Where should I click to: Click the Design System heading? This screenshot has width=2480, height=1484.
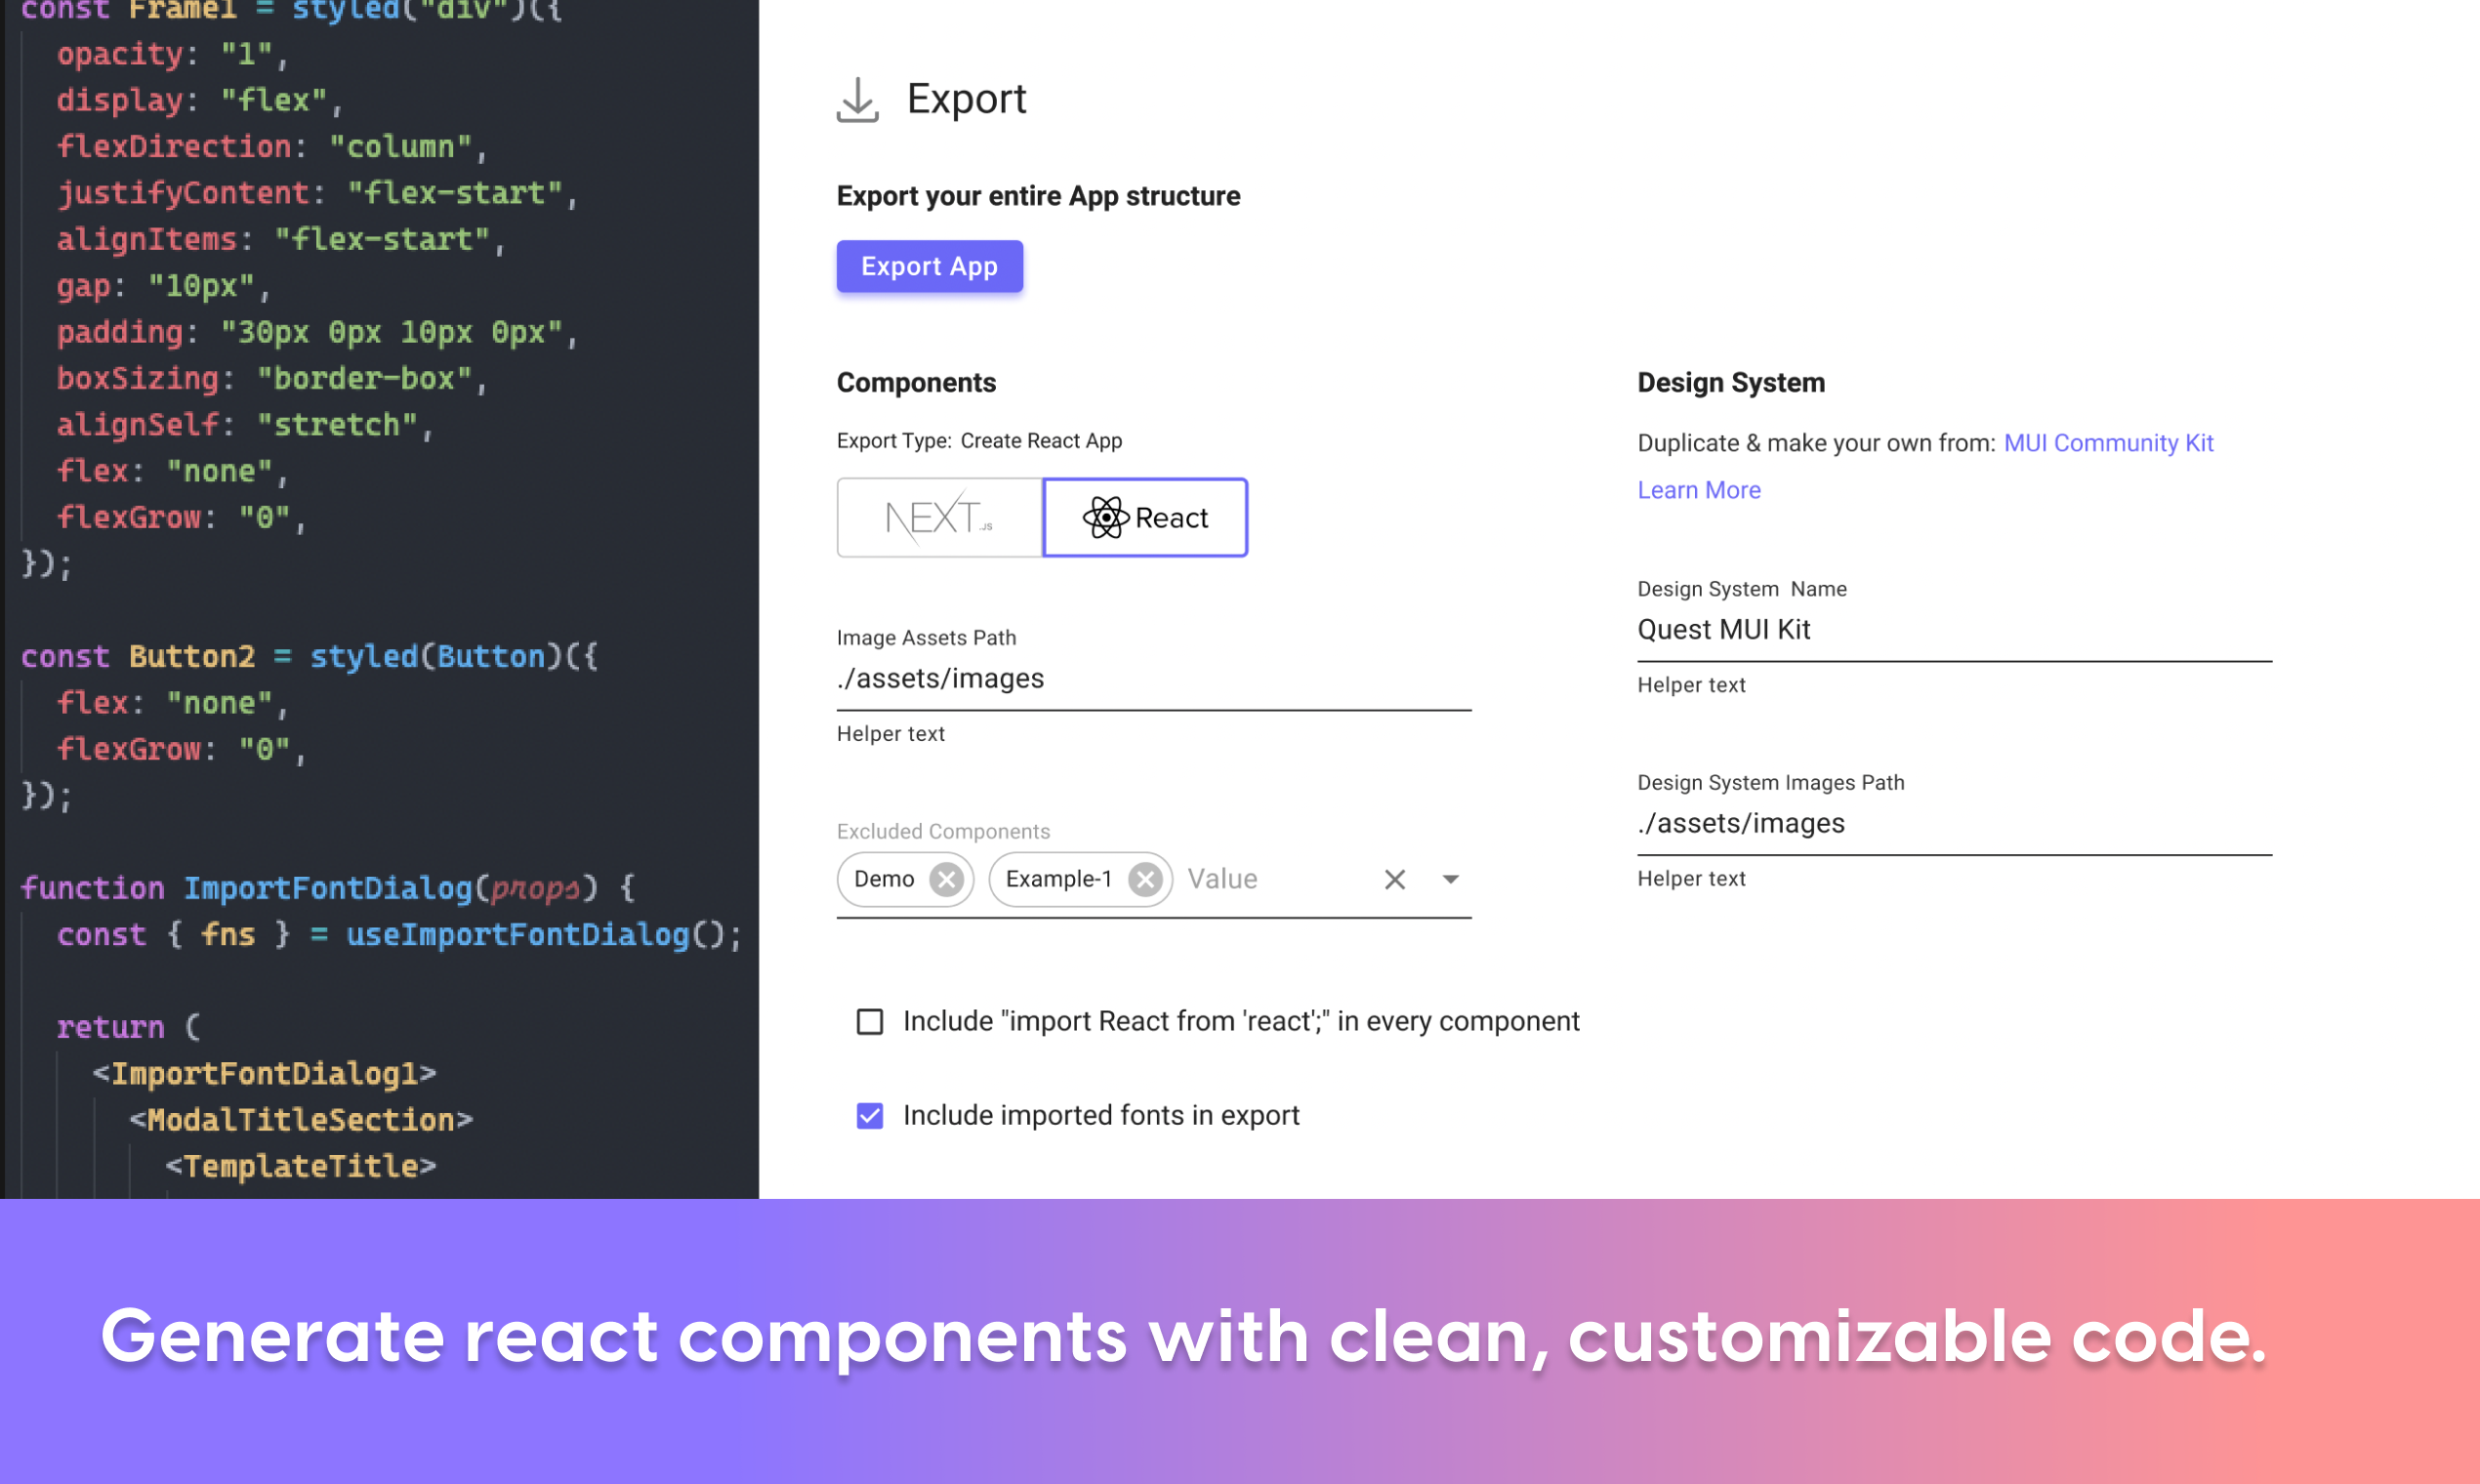(1730, 383)
